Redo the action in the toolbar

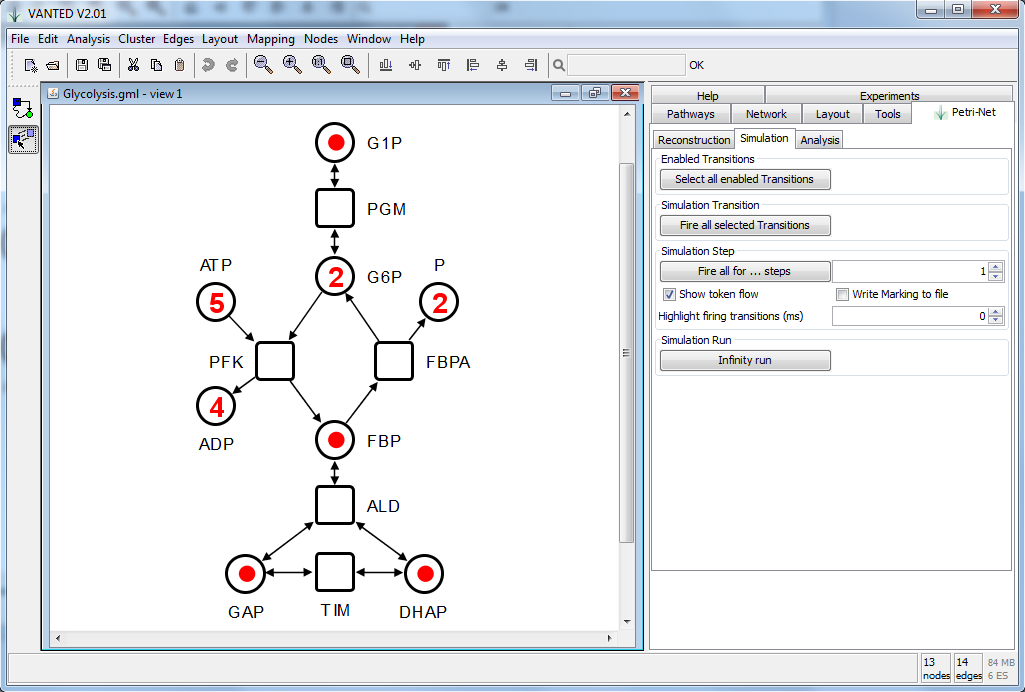pyautogui.click(x=232, y=65)
